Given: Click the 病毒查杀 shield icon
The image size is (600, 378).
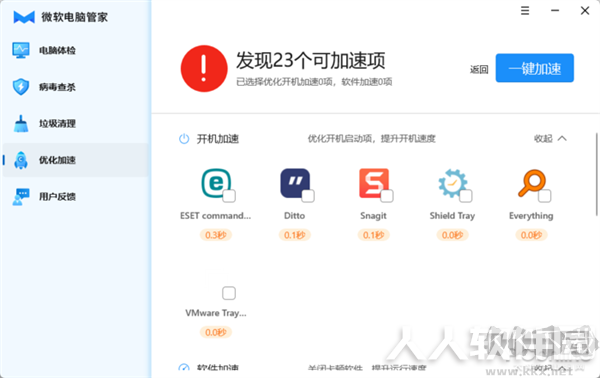Looking at the screenshot, I should 21,87.
